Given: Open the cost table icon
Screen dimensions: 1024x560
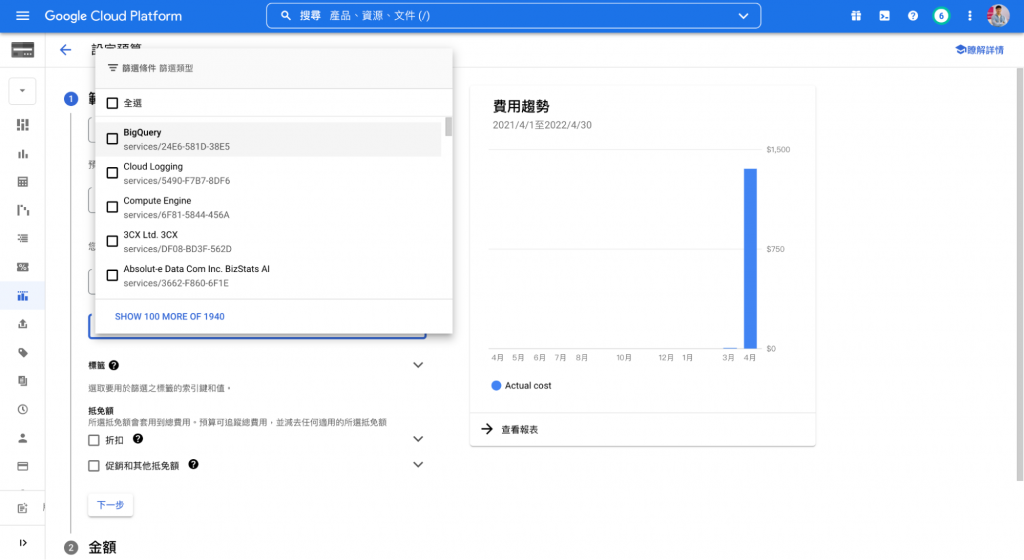Looking at the screenshot, I should point(23,181).
